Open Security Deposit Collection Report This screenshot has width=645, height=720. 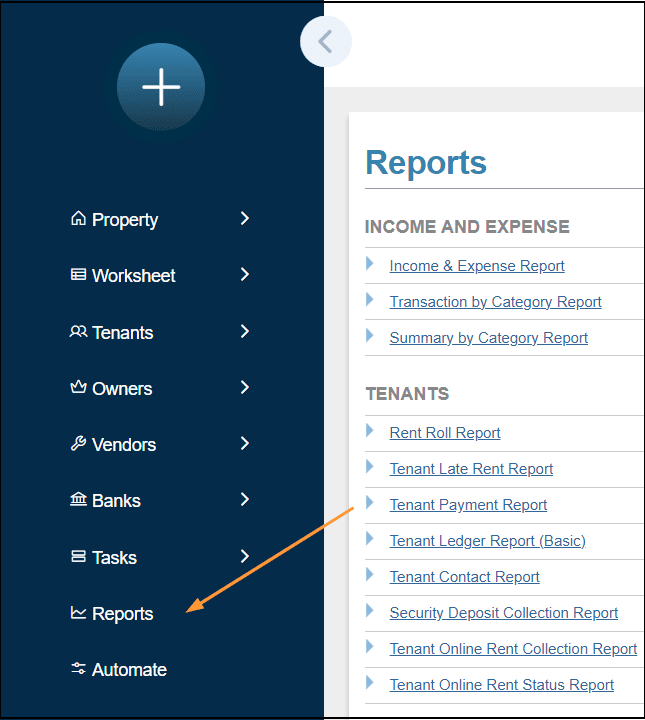point(503,613)
